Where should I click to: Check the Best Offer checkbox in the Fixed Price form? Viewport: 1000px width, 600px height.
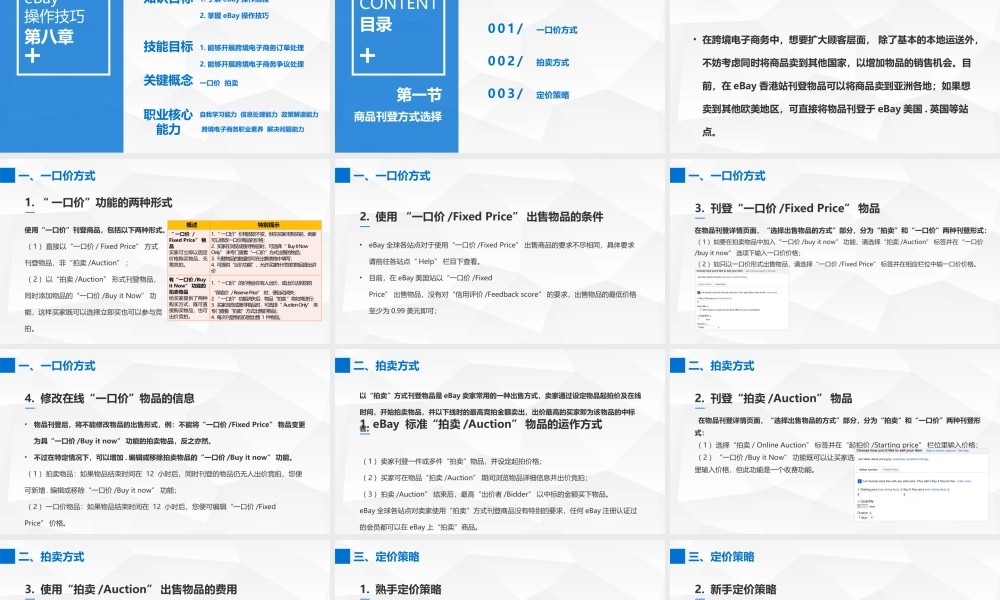click(700, 309)
